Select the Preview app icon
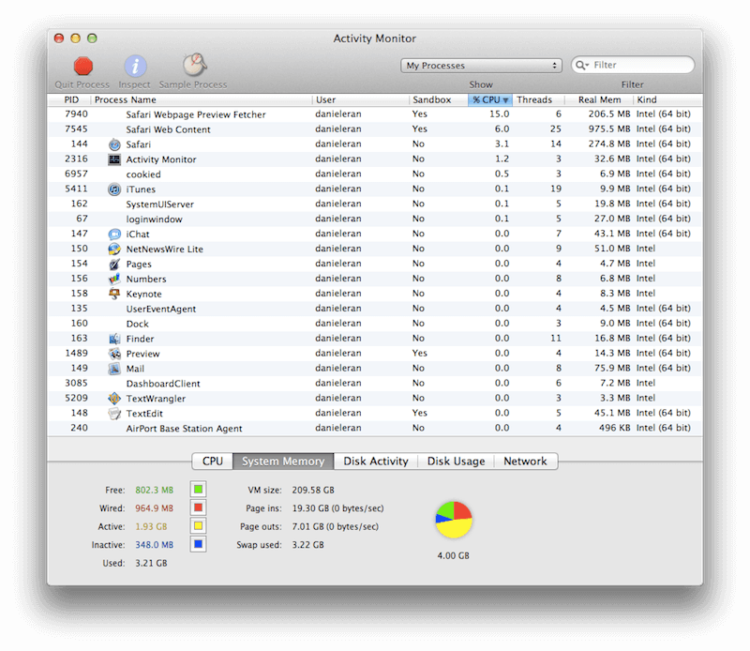Viewport: 750px width, 651px height. [x=114, y=353]
